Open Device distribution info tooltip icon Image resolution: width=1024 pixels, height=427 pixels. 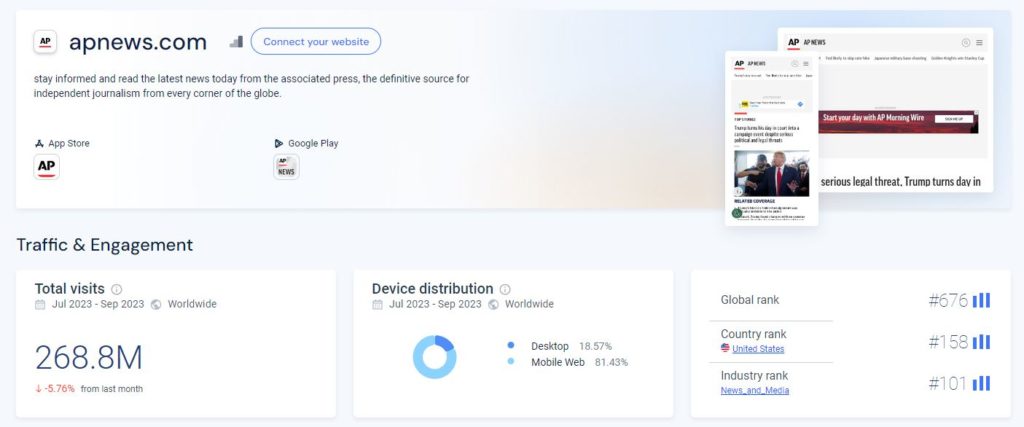point(505,289)
